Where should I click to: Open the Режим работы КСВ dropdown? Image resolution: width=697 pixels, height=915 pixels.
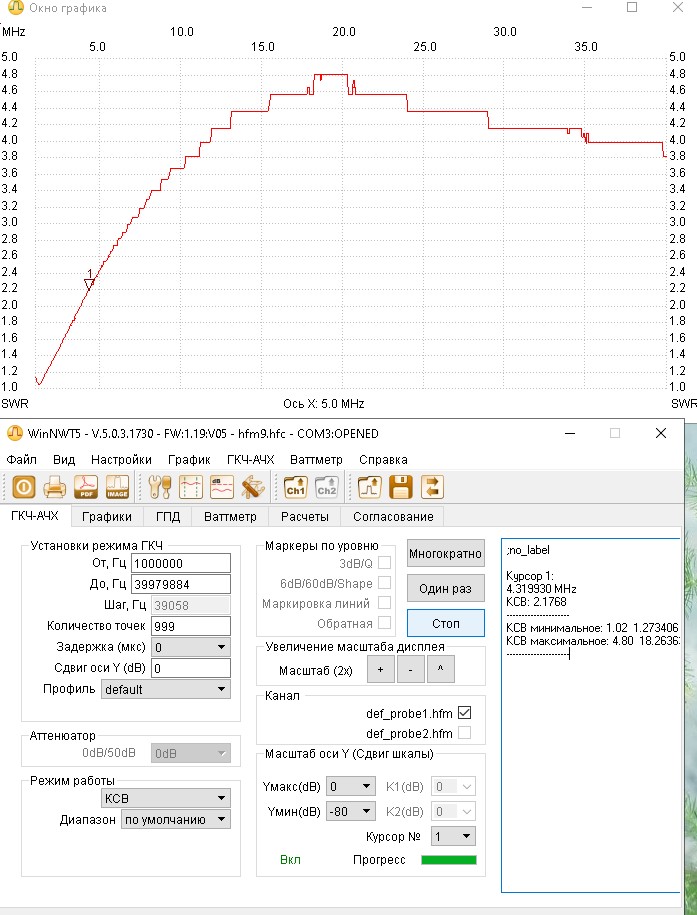[166, 798]
